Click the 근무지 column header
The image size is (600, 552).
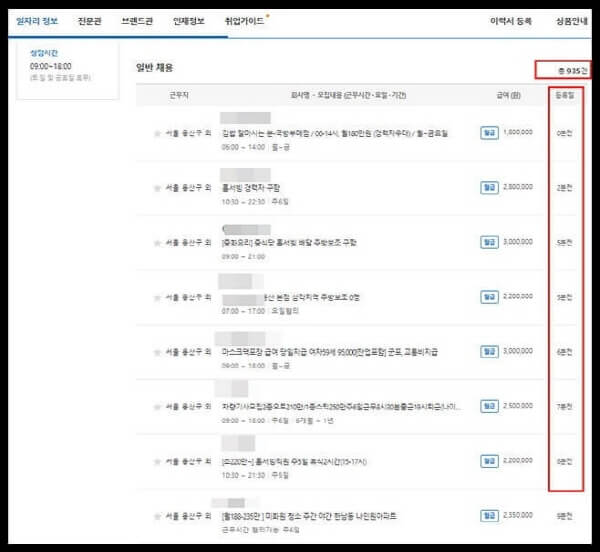pyautogui.click(x=179, y=95)
